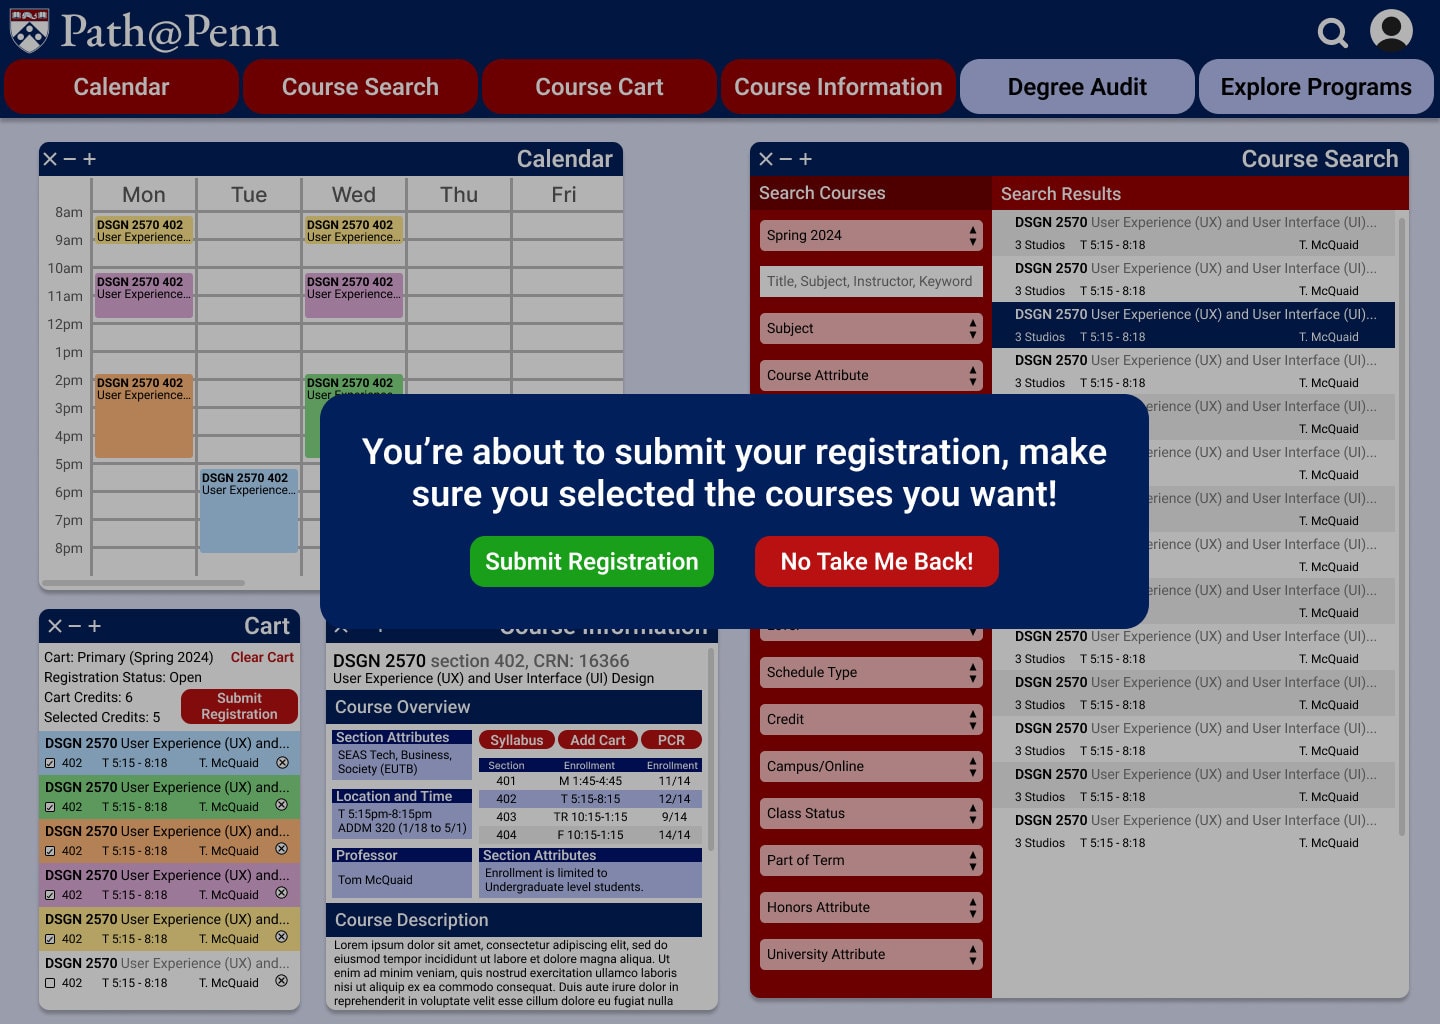Image resolution: width=1440 pixels, height=1024 pixels.
Task: Select the highlighted DSGN 2570 search result
Action: (x=1193, y=325)
